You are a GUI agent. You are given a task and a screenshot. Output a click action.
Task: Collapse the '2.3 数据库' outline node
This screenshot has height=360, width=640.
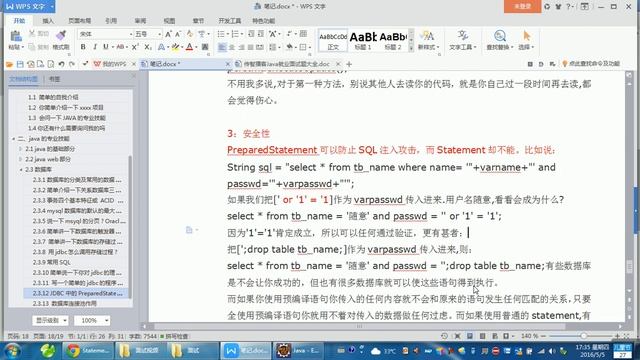pyautogui.click(x=20, y=169)
